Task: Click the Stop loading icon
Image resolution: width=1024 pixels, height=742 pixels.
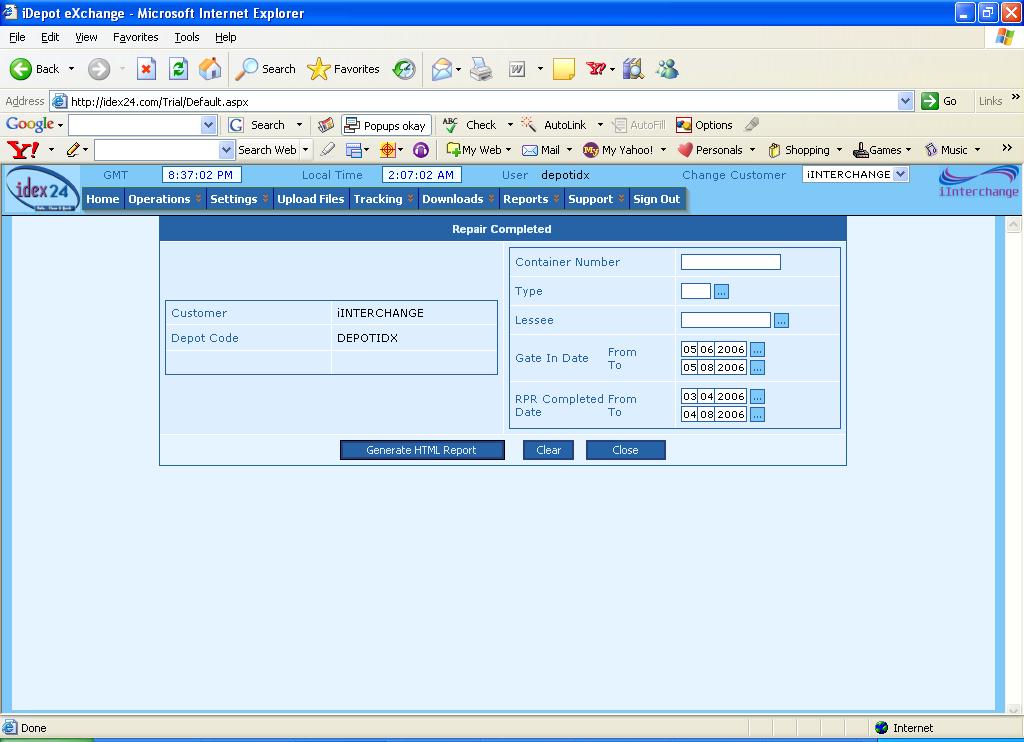Action: [x=146, y=69]
